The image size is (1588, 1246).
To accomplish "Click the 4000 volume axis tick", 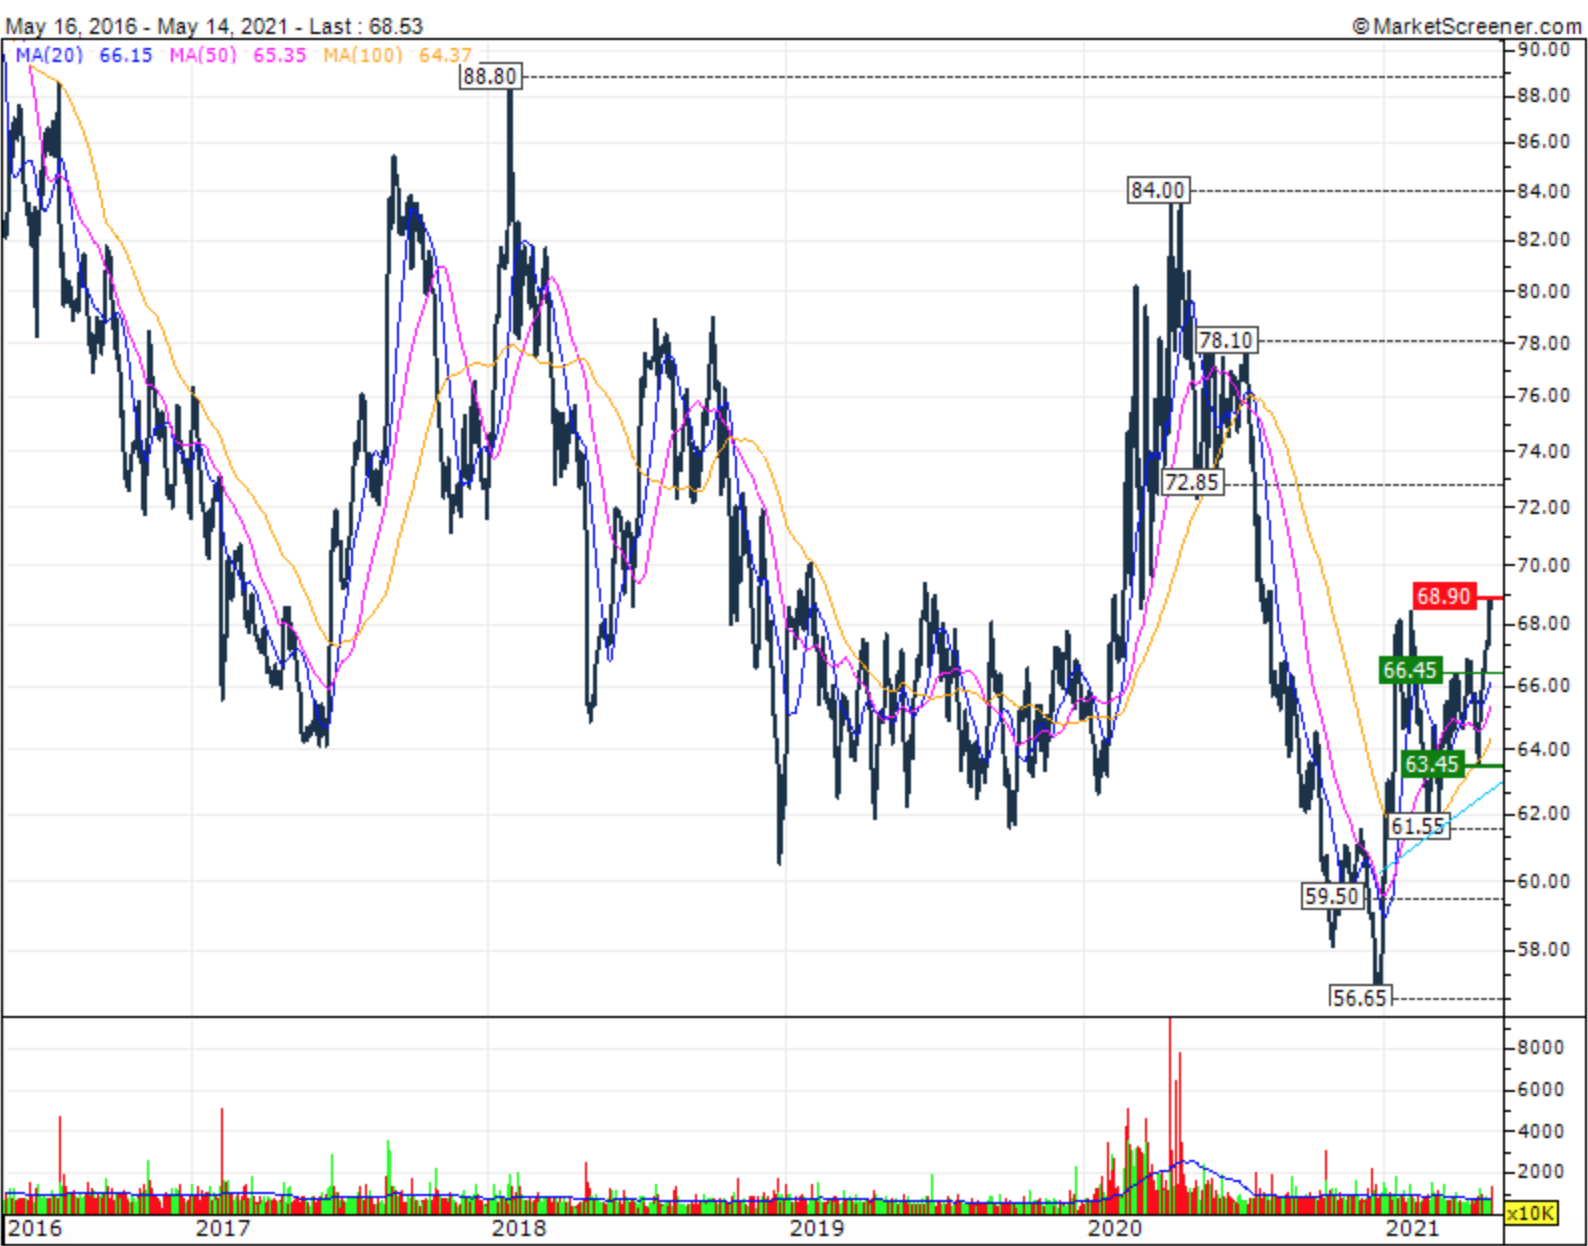I will pos(1540,1131).
